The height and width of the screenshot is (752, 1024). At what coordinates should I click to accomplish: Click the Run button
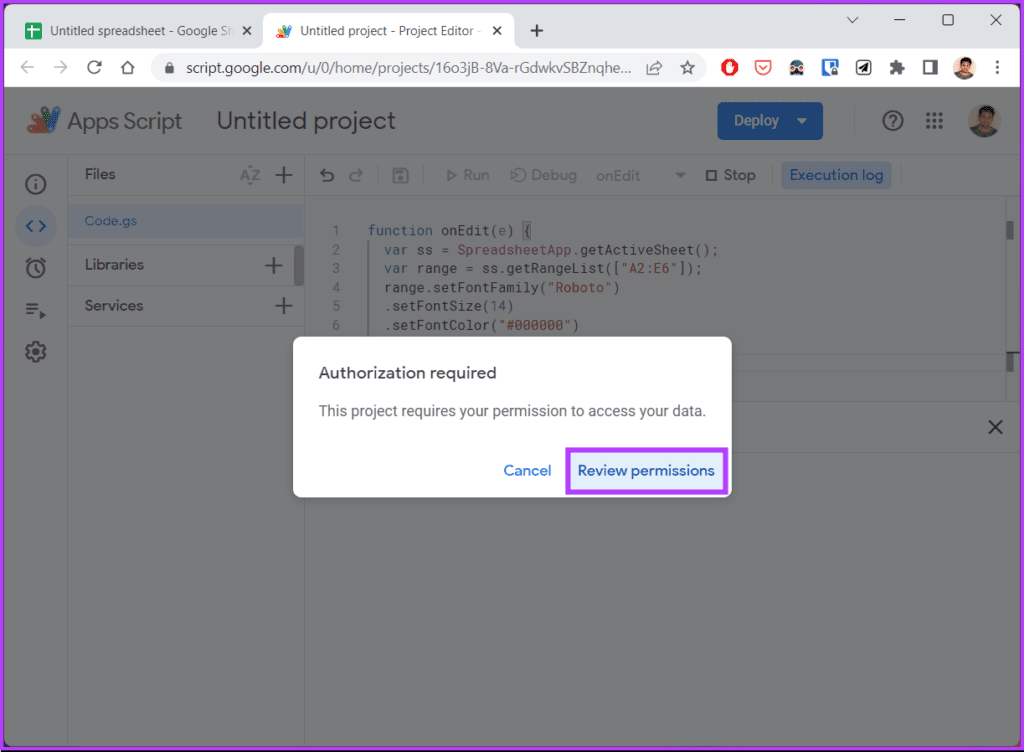[x=468, y=175]
